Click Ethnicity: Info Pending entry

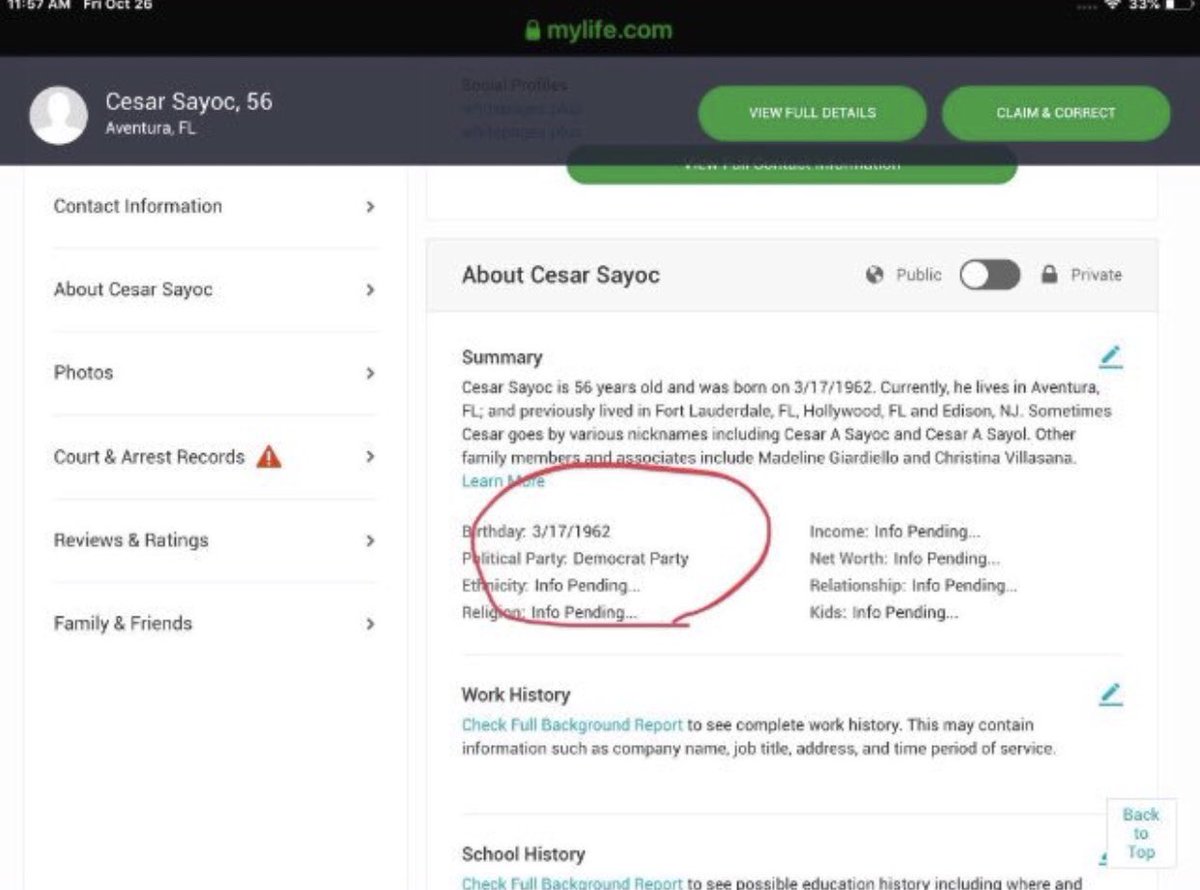point(551,586)
